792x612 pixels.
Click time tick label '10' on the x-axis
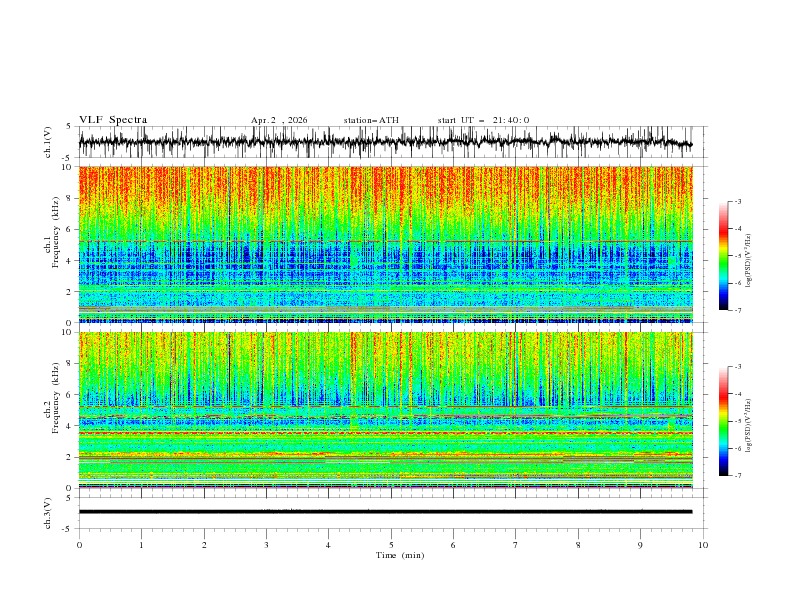tap(703, 545)
